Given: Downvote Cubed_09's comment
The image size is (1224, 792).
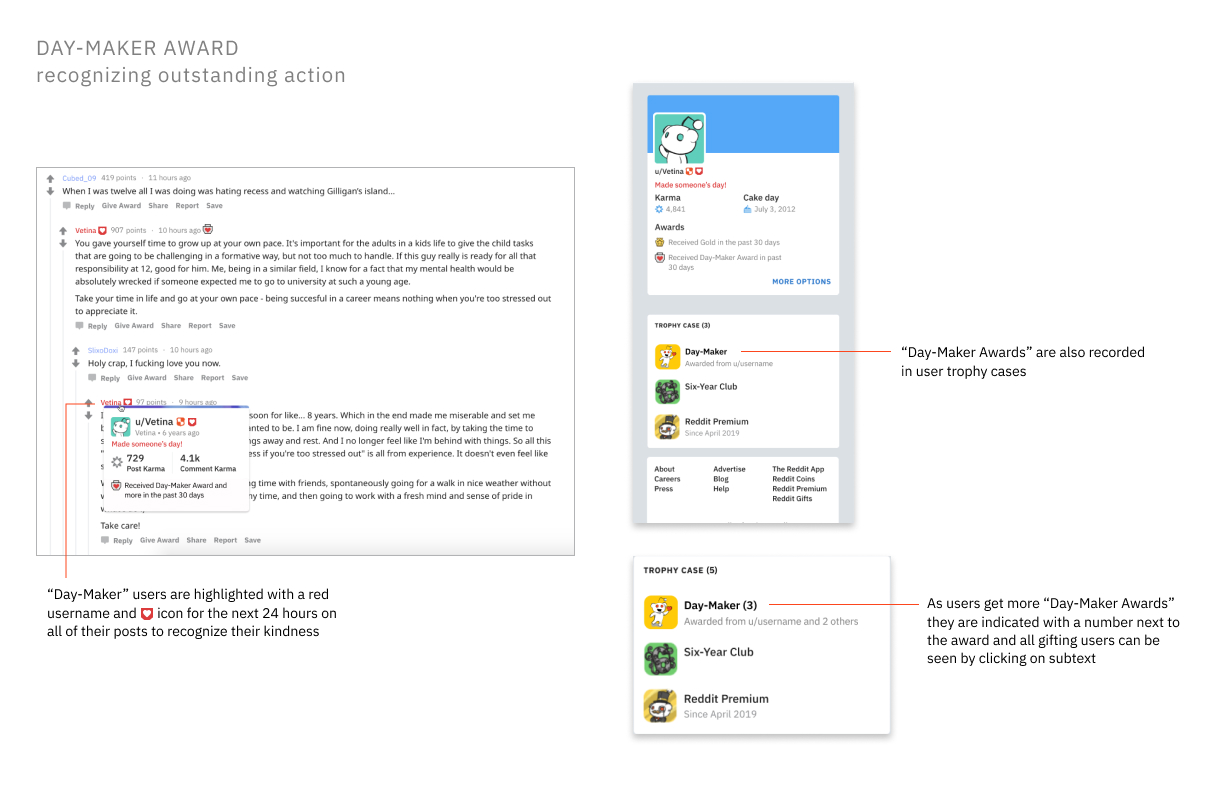Looking at the screenshot, I should tap(50, 191).
